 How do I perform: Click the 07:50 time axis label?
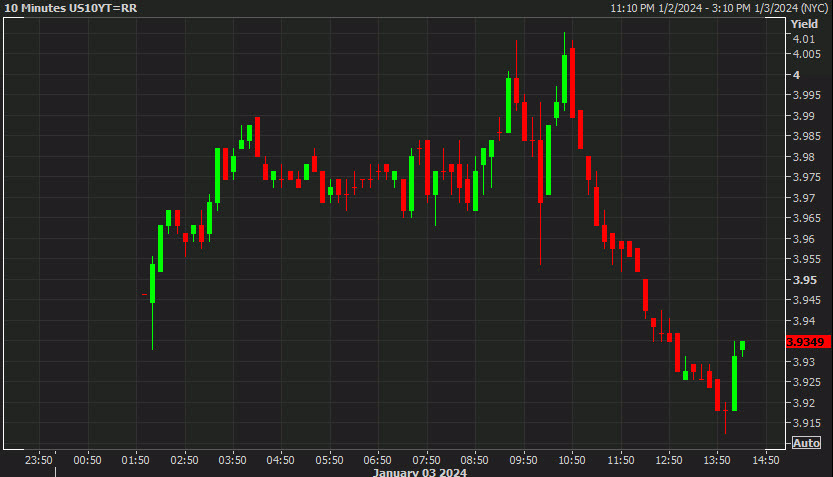click(x=426, y=460)
